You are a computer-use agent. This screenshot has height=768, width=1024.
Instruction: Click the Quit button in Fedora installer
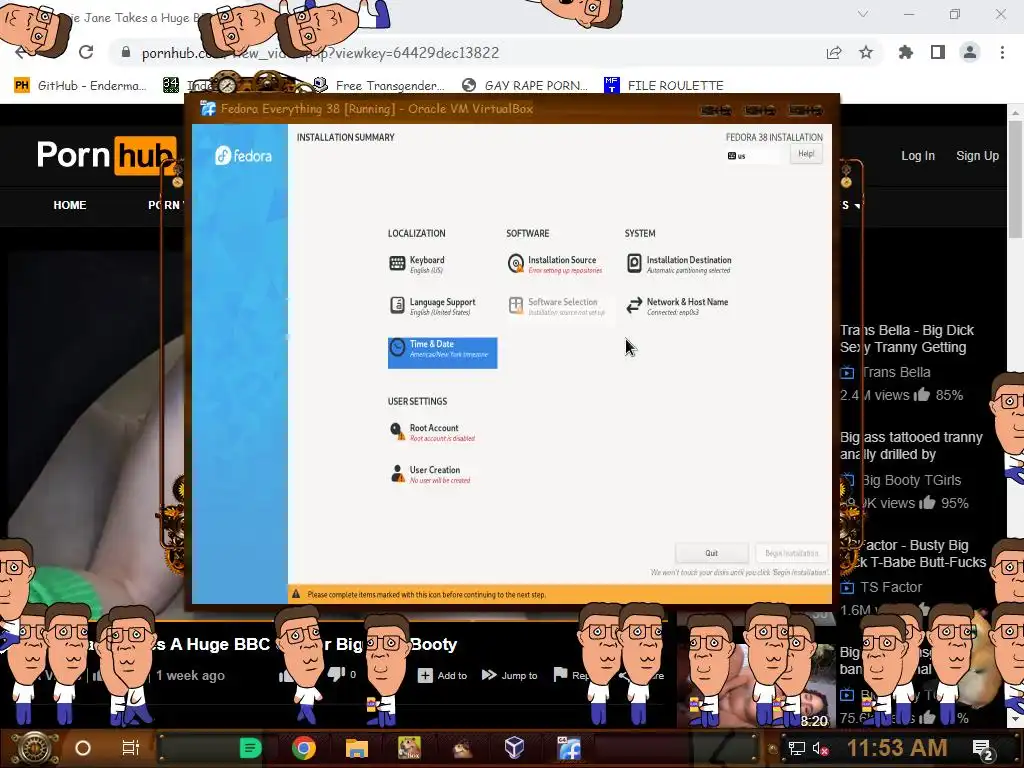(x=711, y=553)
